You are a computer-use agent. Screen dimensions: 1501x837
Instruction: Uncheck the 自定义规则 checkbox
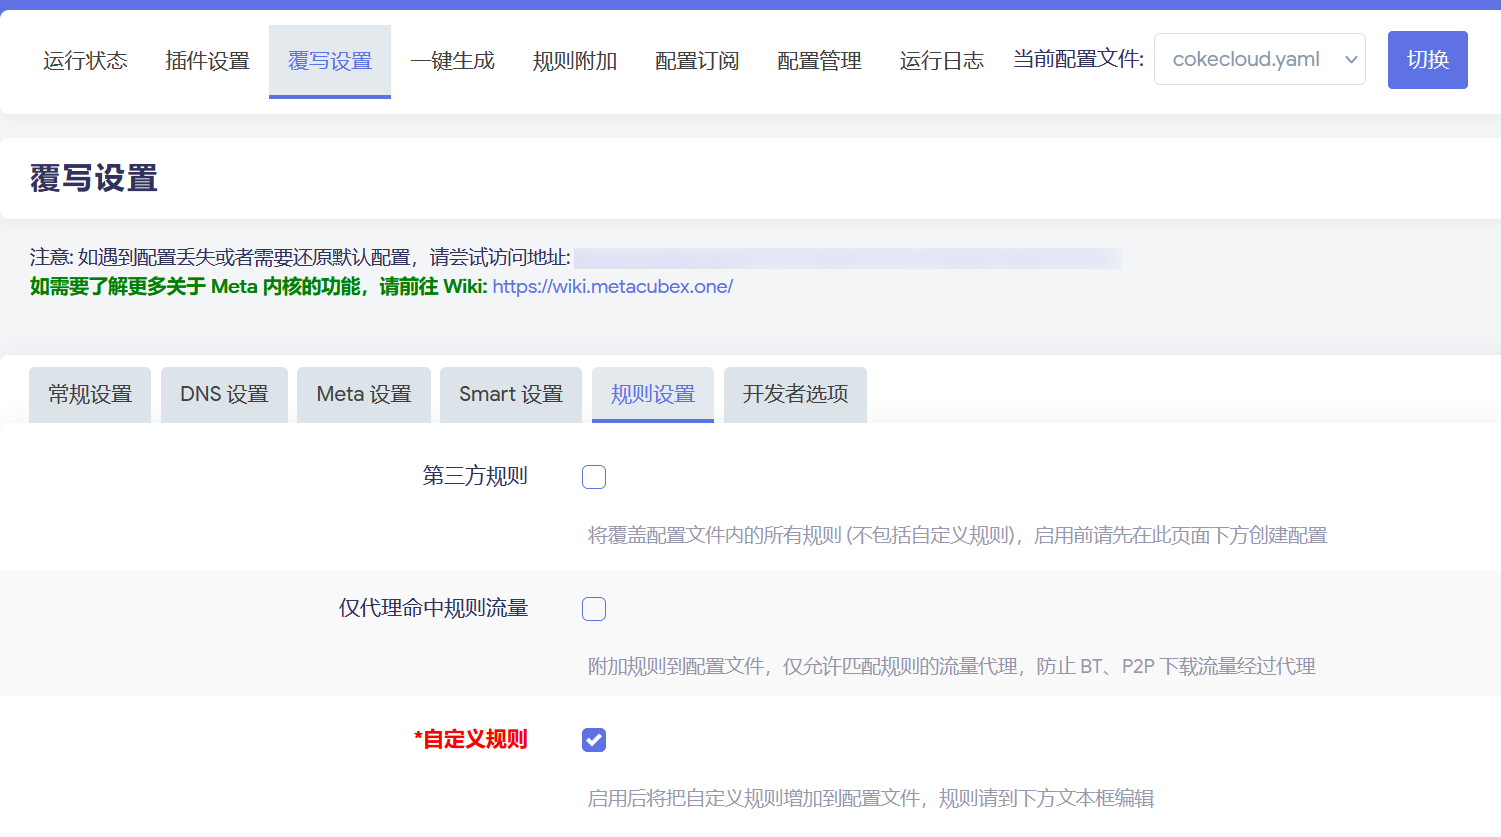tap(594, 740)
